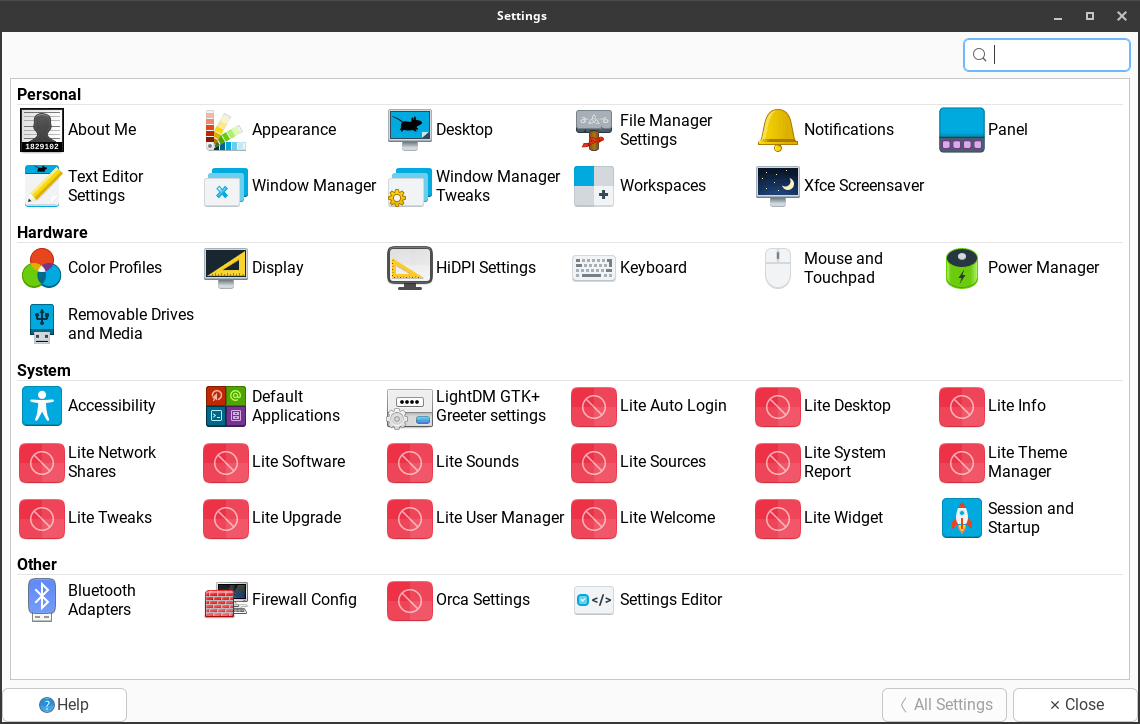This screenshot has height=724, width=1140.
Task: Click the Help button
Action: point(65,704)
